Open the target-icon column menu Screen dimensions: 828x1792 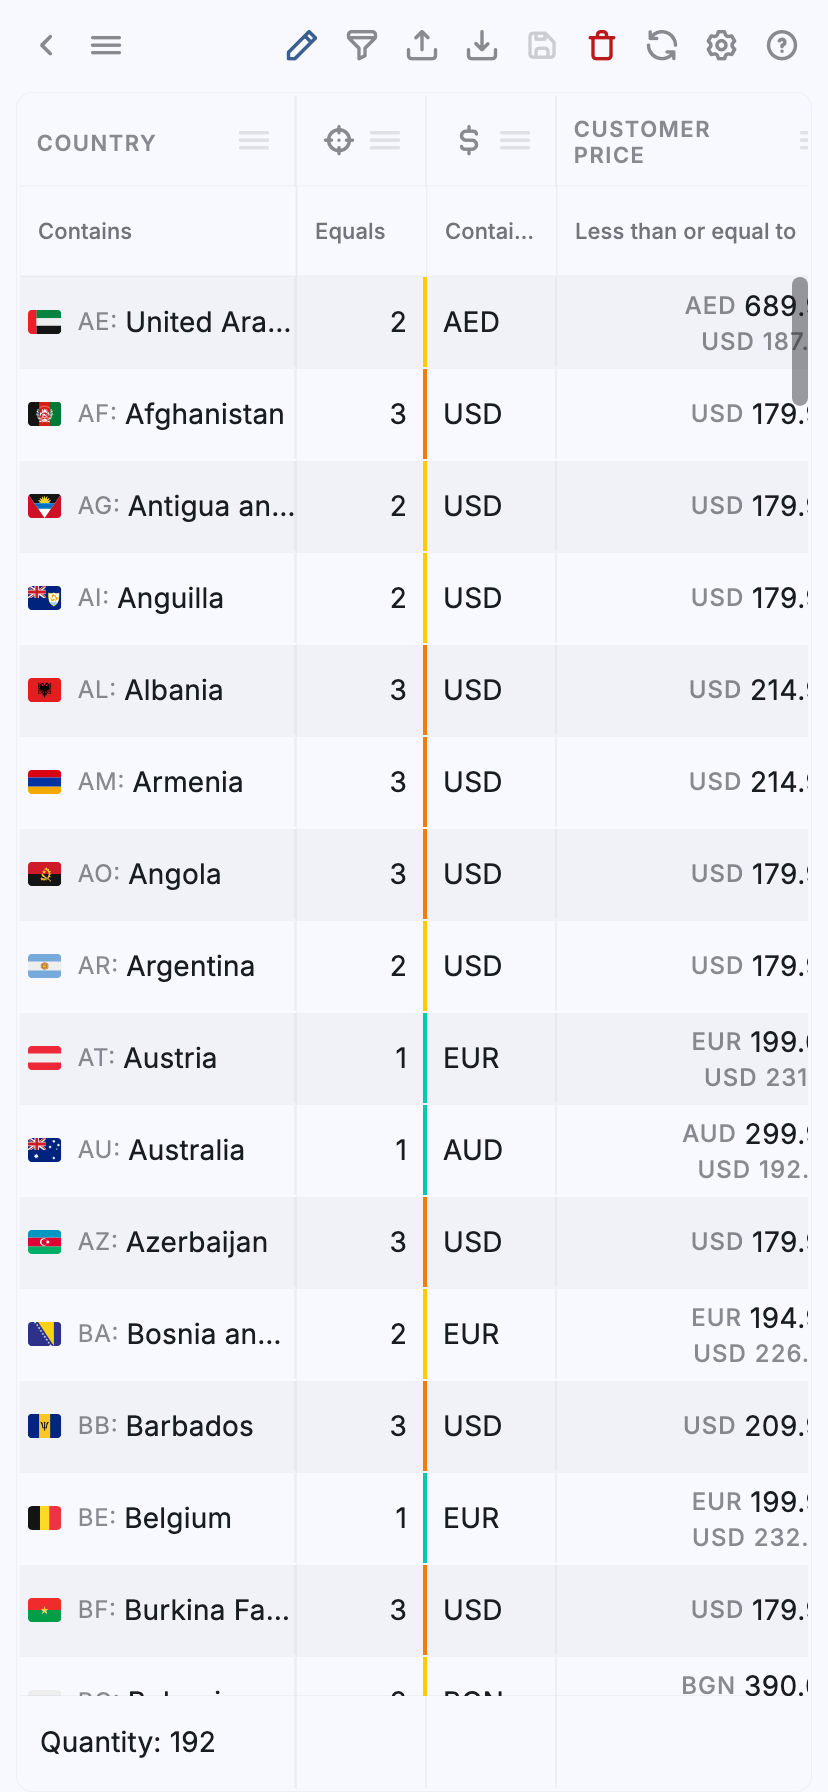pyautogui.click(x=385, y=141)
